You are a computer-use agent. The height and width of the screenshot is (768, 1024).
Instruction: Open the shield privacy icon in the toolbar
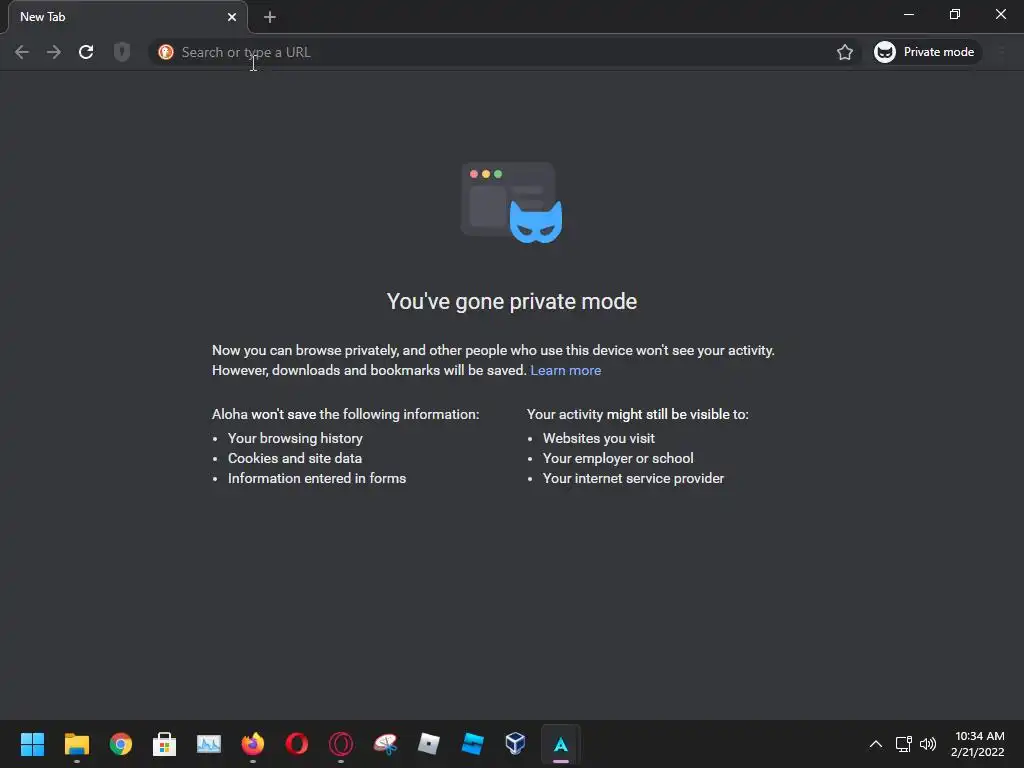click(x=121, y=52)
